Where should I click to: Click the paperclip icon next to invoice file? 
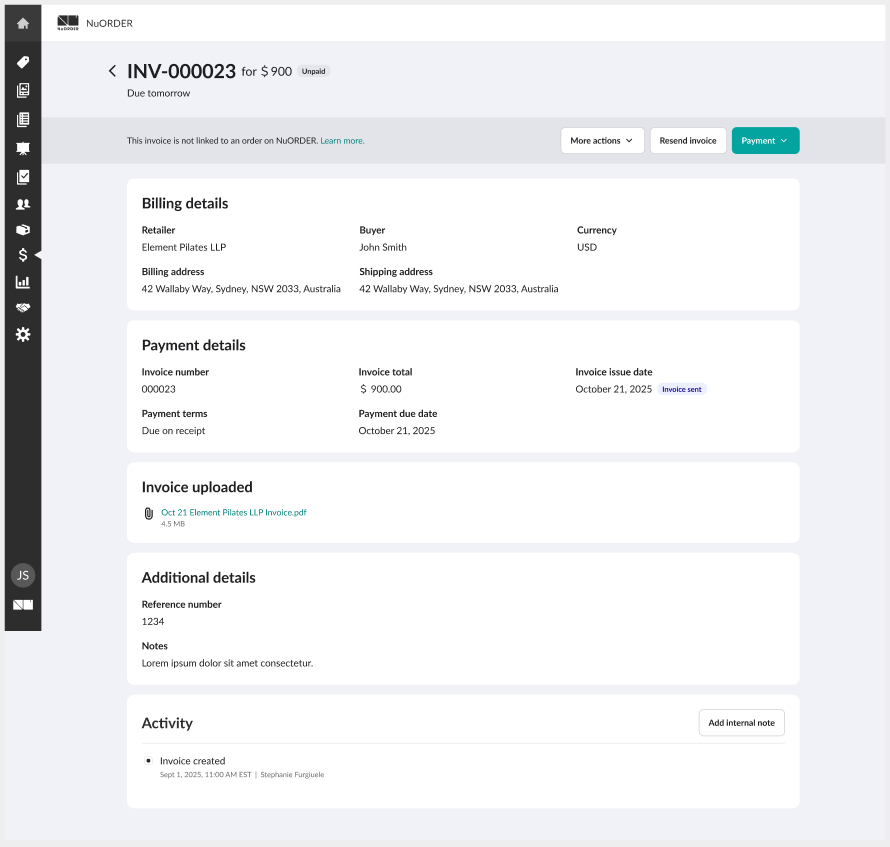point(148,512)
